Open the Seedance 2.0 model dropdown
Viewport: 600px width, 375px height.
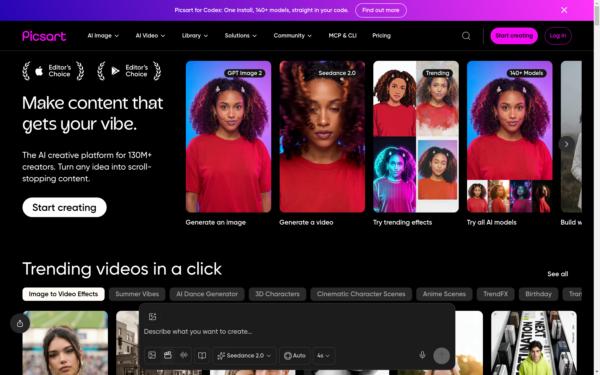click(244, 355)
